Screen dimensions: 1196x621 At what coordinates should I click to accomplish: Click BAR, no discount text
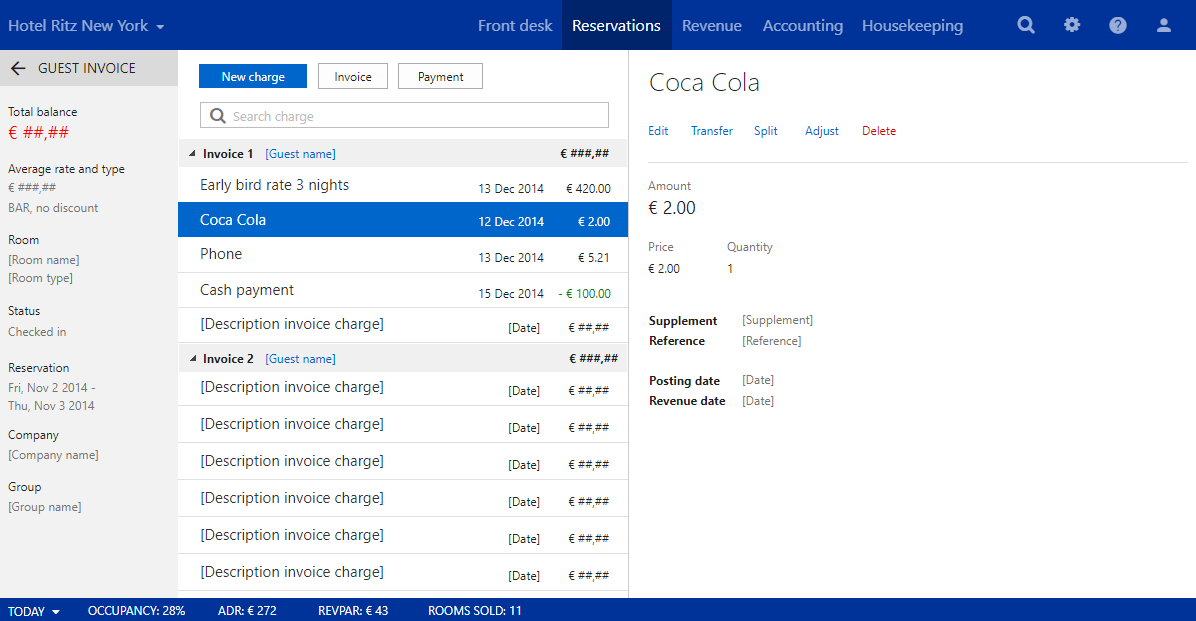pyautogui.click(x=53, y=208)
